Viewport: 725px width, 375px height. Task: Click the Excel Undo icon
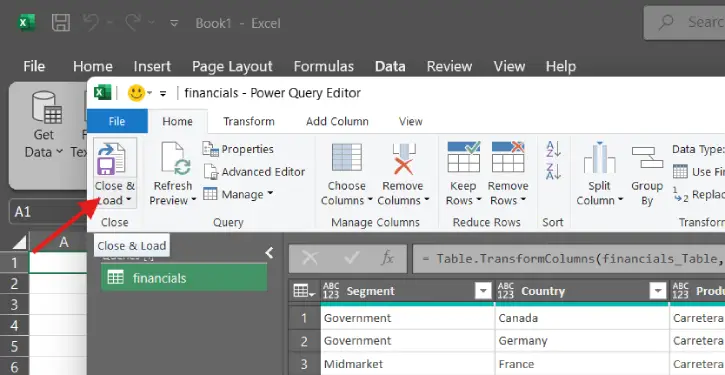[x=91, y=22]
